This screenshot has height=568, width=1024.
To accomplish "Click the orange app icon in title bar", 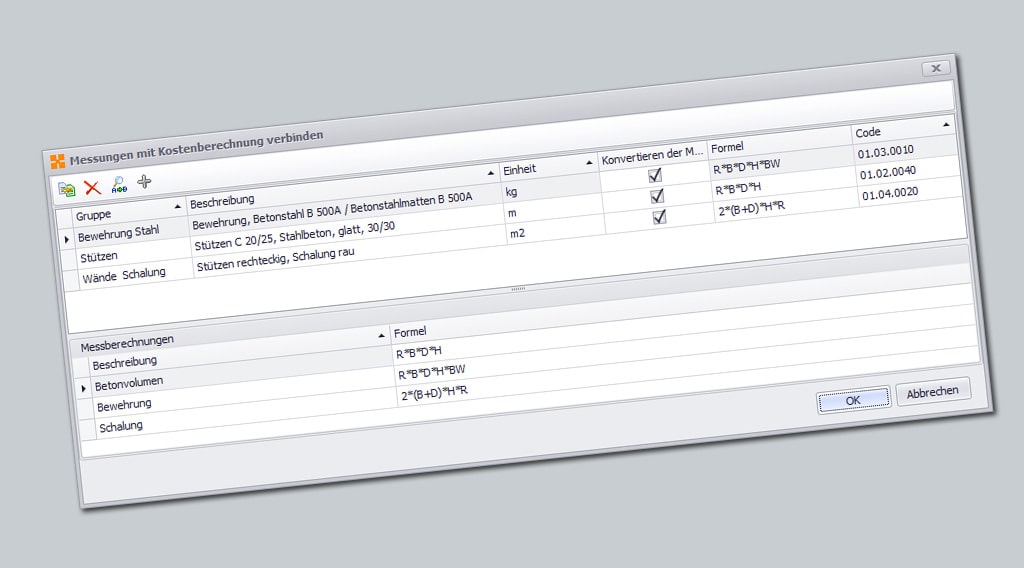I will point(58,160).
